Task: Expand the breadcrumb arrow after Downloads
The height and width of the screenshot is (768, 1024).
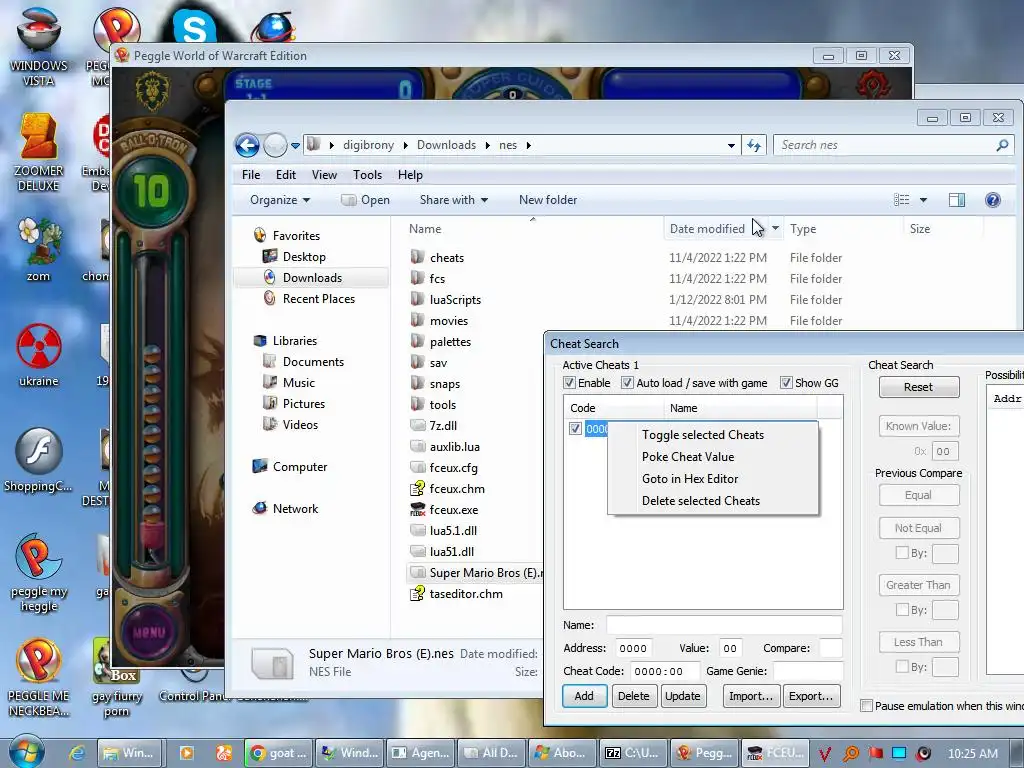Action: pyautogui.click(x=487, y=145)
